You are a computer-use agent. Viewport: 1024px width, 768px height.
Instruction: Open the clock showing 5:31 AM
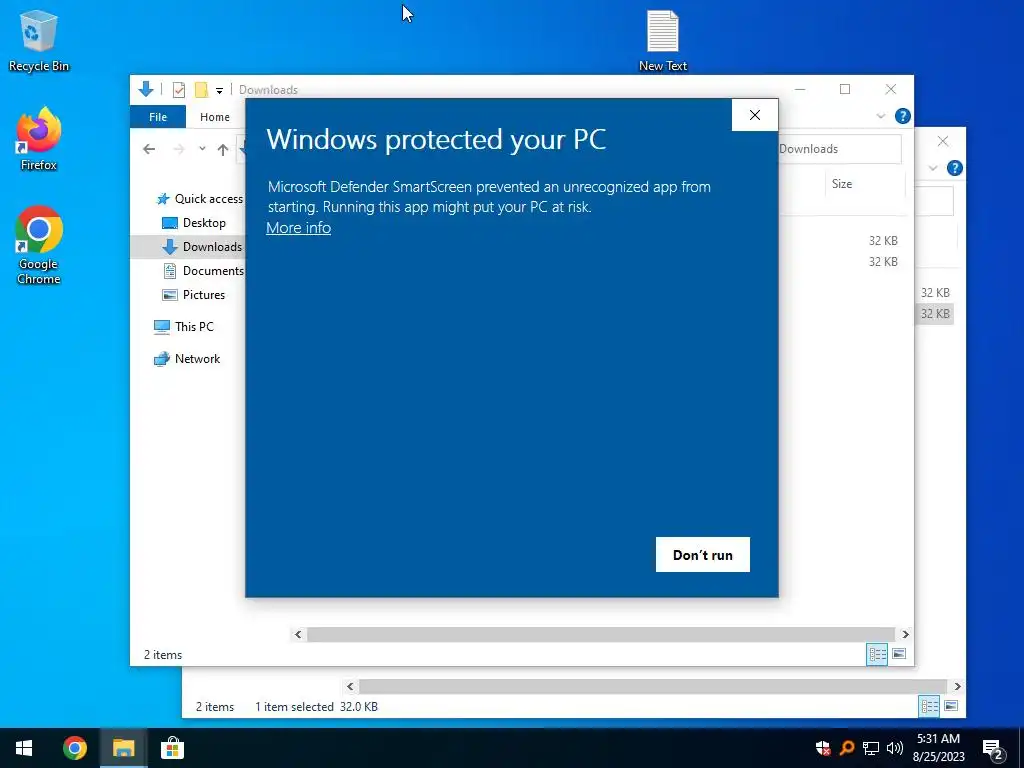(938, 748)
